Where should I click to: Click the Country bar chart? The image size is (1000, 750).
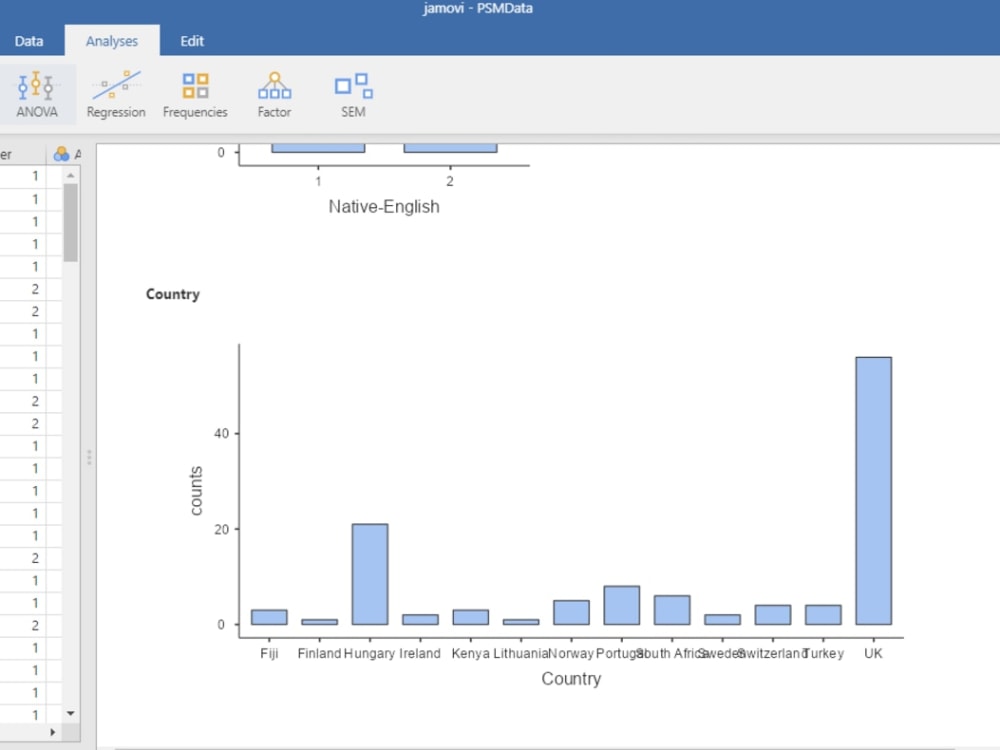(x=570, y=490)
